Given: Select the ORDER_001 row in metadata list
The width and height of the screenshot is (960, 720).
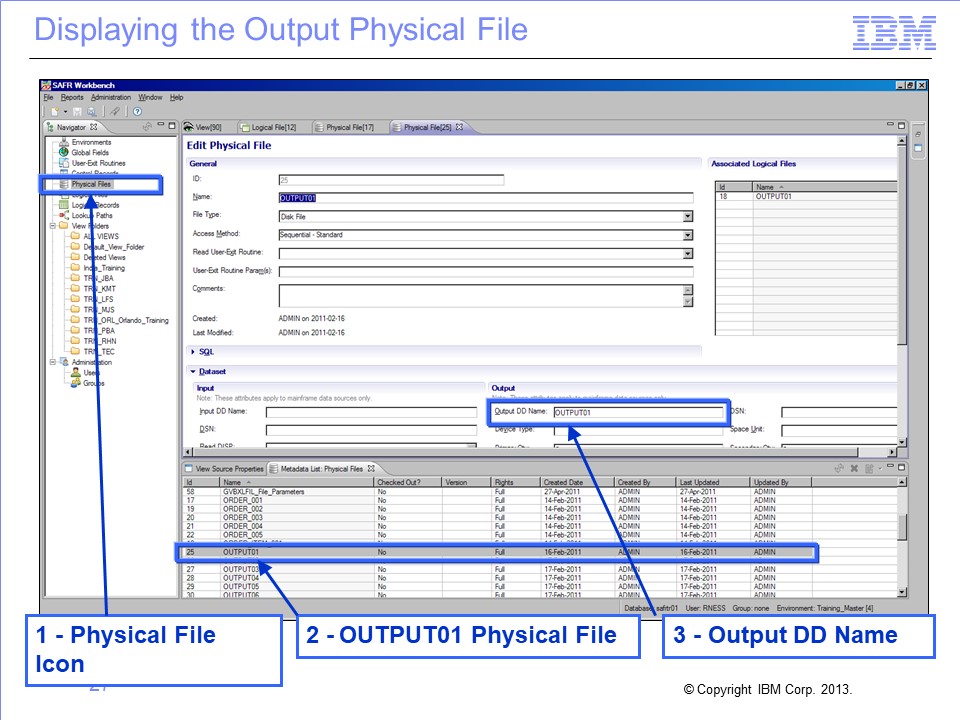Looking at the screenshot, I should 541,500.
